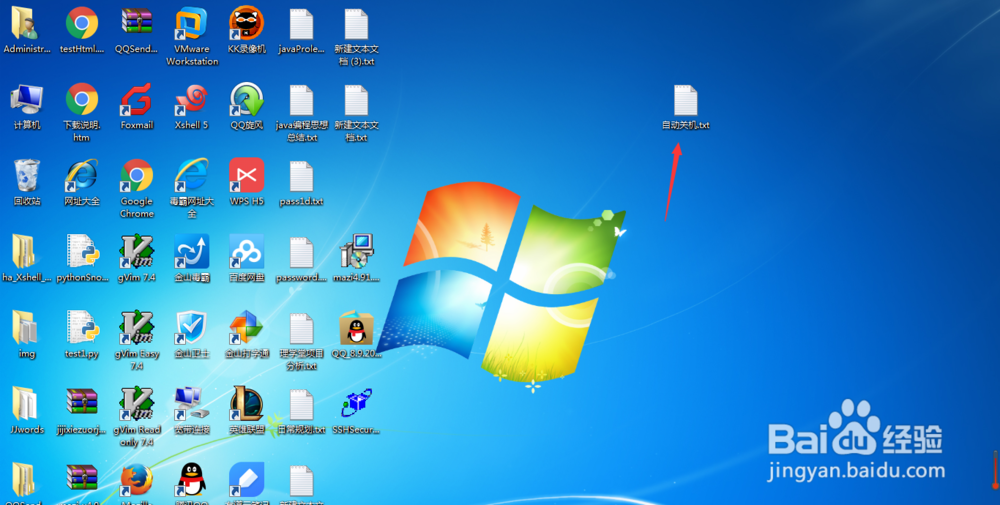Select the mazi4.91... installer icon

[357, 259]
